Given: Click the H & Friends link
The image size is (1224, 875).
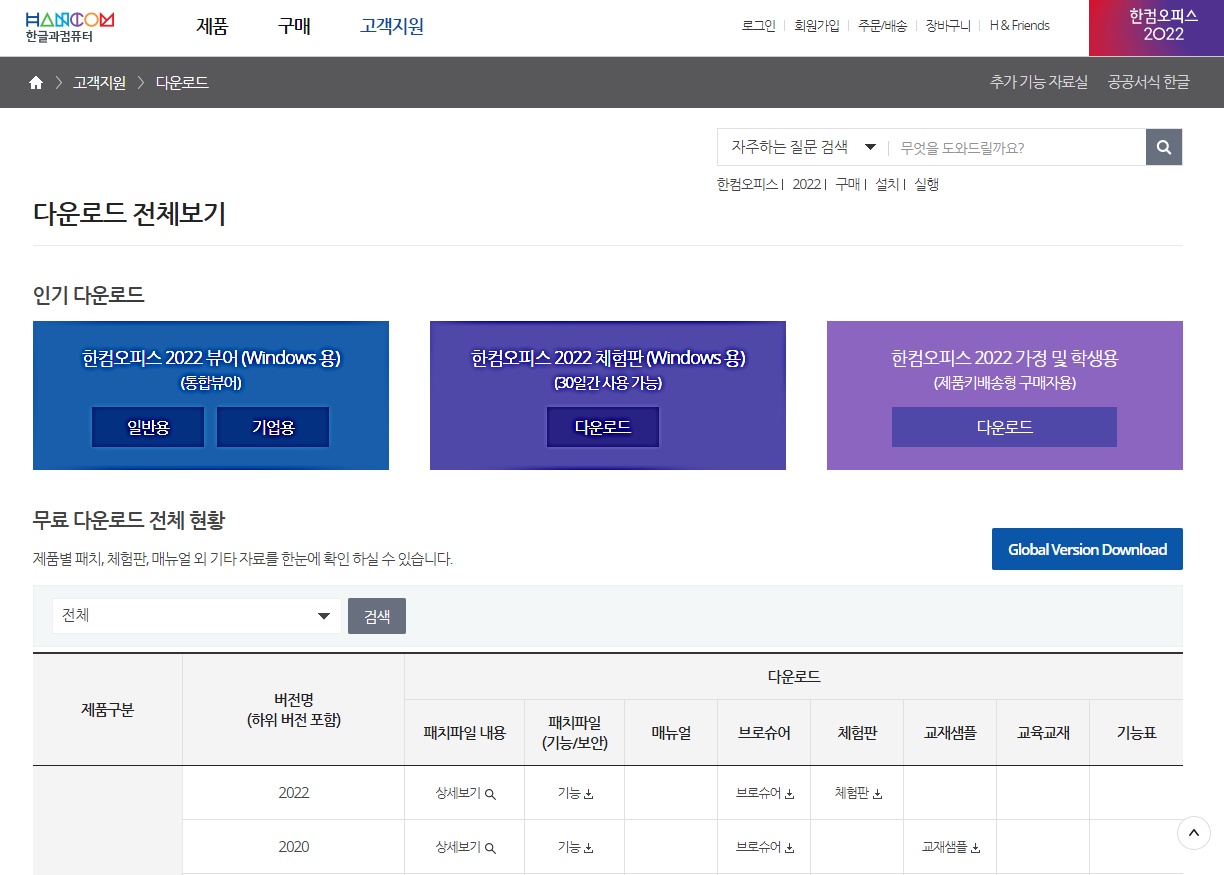Looking at the screenshot, I should coord(1019,26).
